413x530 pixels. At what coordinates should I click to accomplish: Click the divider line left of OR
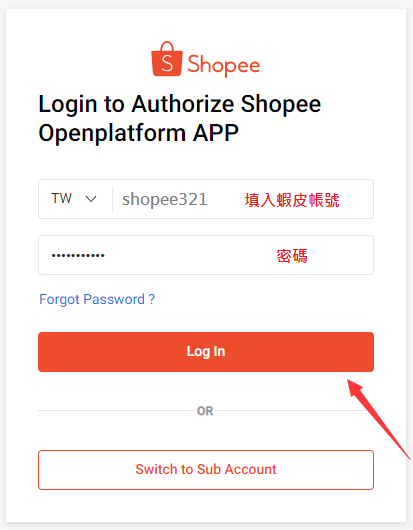click(x=116, y=411)
